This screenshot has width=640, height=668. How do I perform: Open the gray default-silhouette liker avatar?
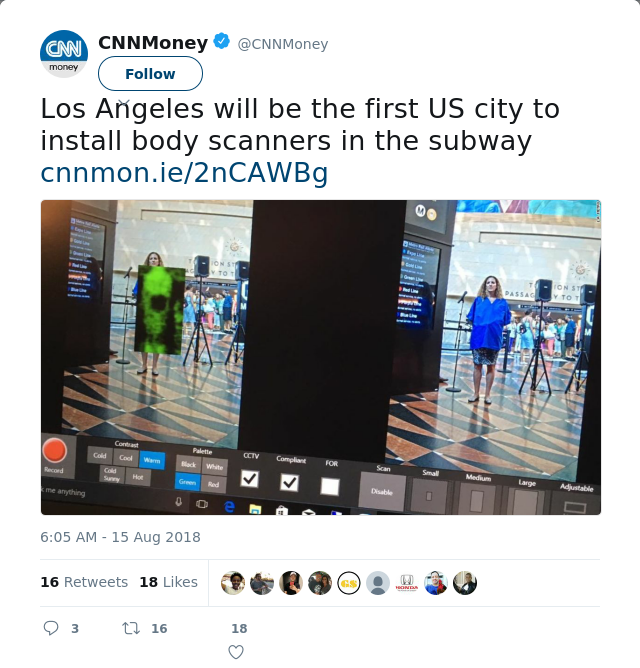378,583
